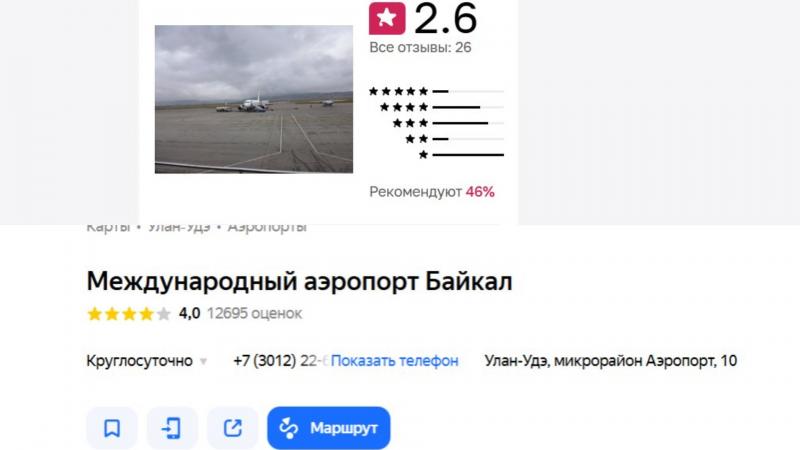Open the Улан-Удэ breadcrumb link
This screenshot has height=450, width=800.
coord(179,228)
